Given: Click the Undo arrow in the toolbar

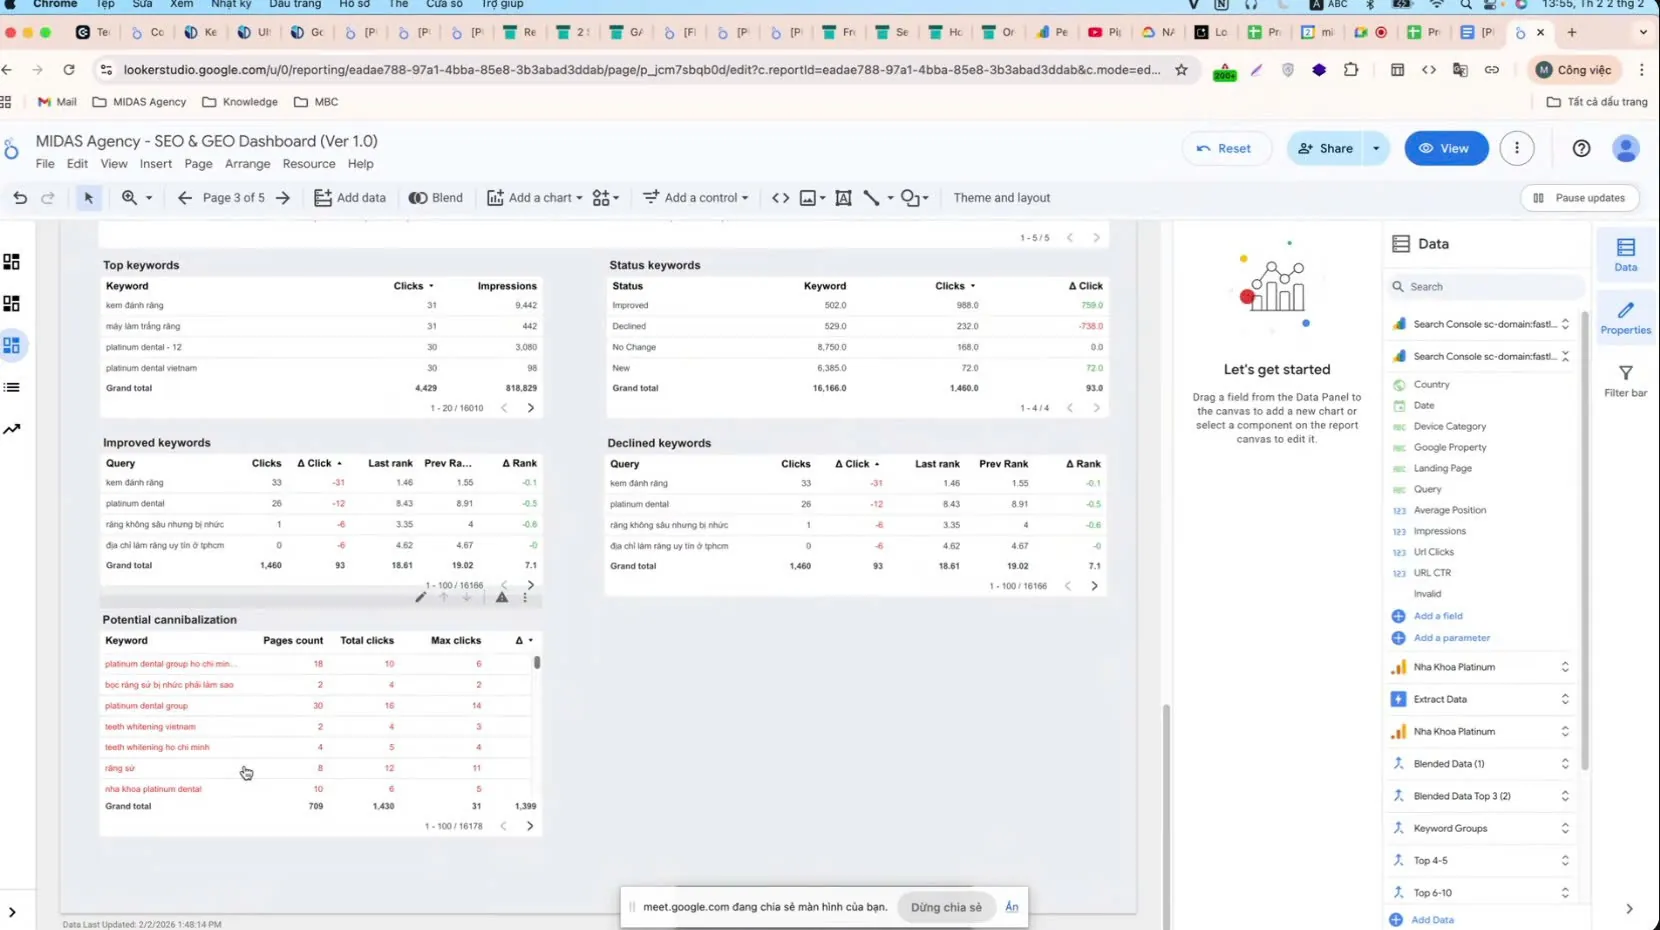Looking at the screenshot, I should [x=20, y=198].
